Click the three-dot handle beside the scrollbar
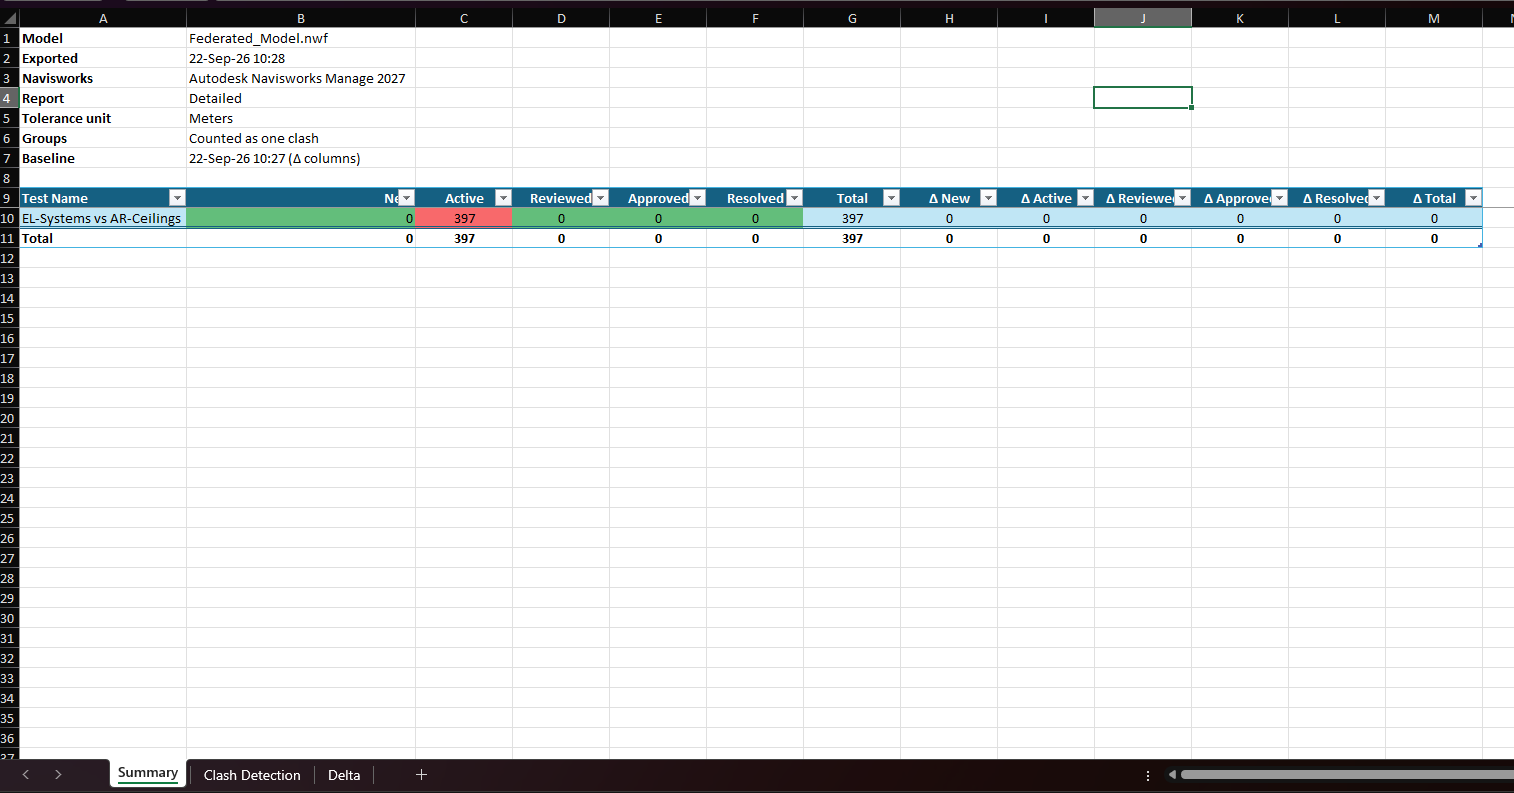The height and width of the screenshot is (793, 1514). (x=1148, y=775)
